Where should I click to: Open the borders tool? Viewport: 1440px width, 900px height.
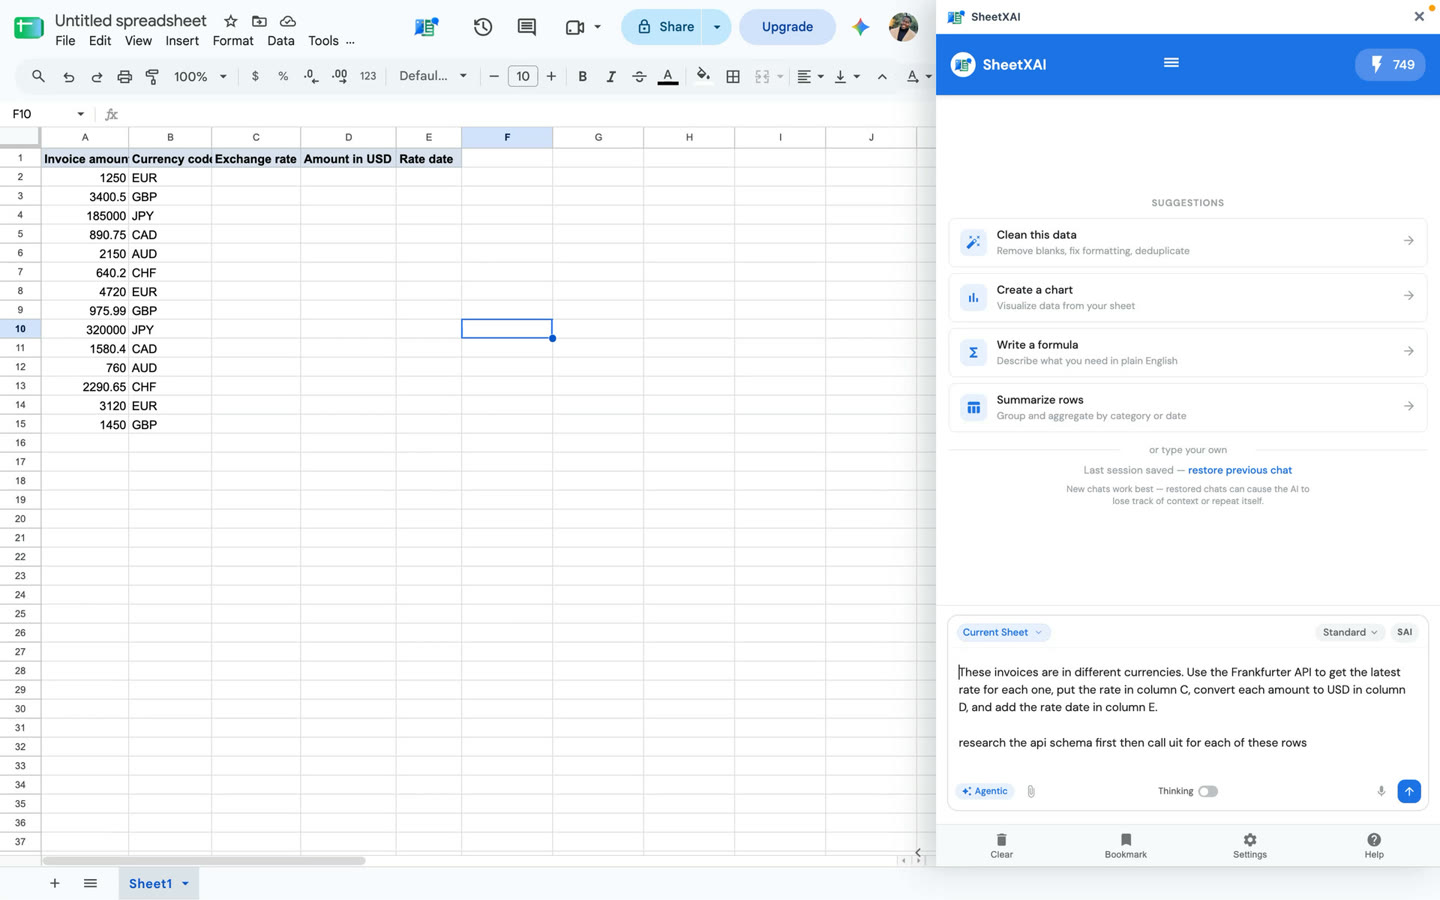point(733,76)
